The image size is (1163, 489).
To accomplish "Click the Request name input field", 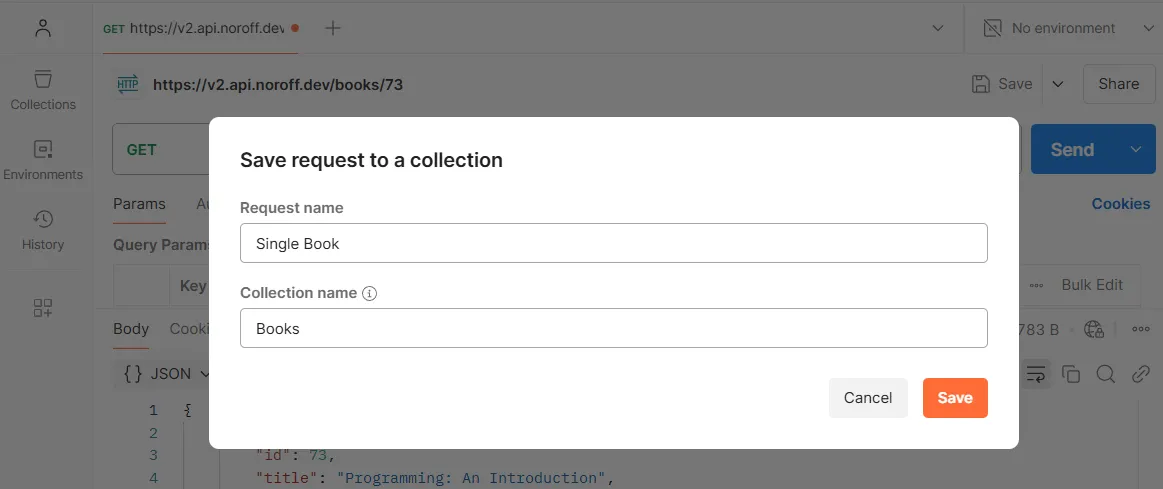I will pos(613,243).
